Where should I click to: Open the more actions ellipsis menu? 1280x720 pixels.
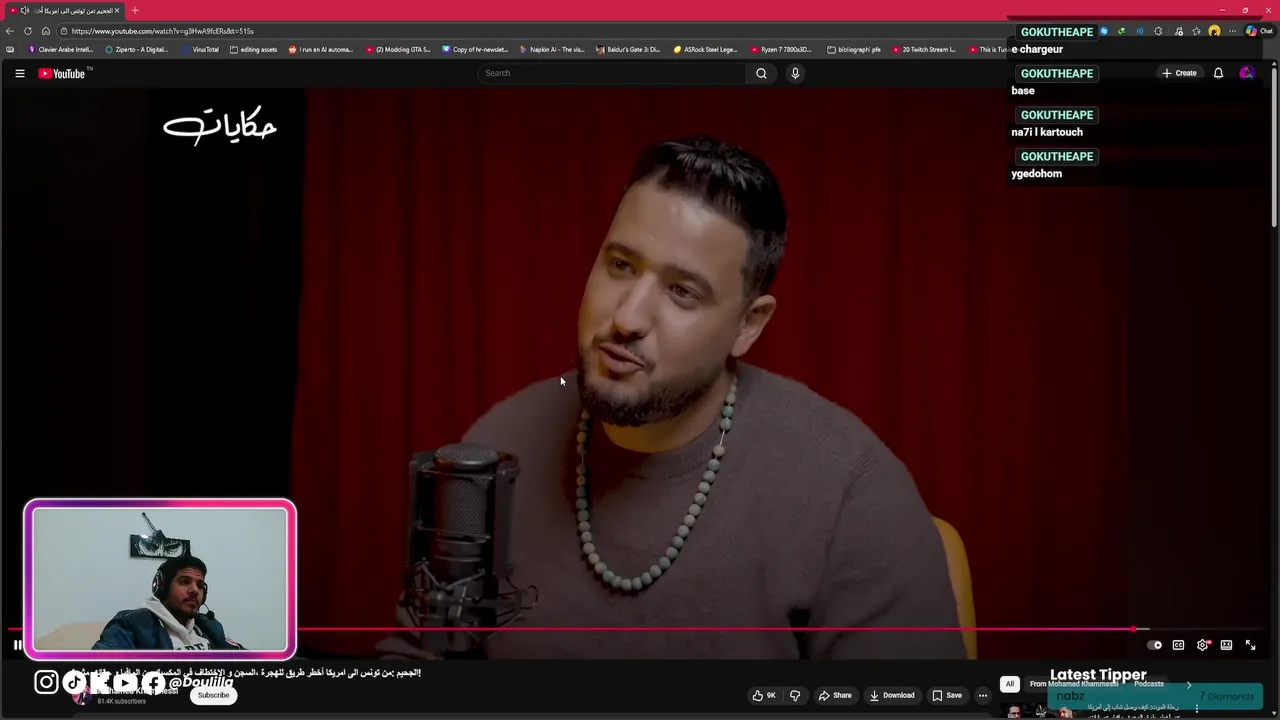983,695
